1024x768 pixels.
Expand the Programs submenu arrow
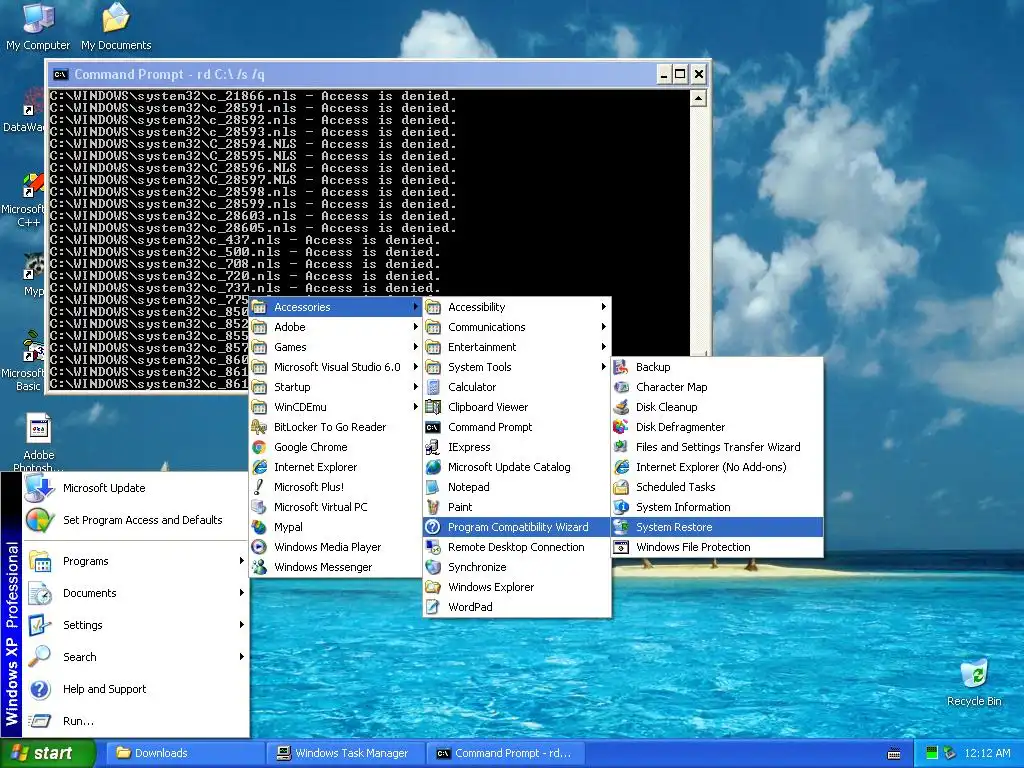pyautogui.click(x=241, y=561)
